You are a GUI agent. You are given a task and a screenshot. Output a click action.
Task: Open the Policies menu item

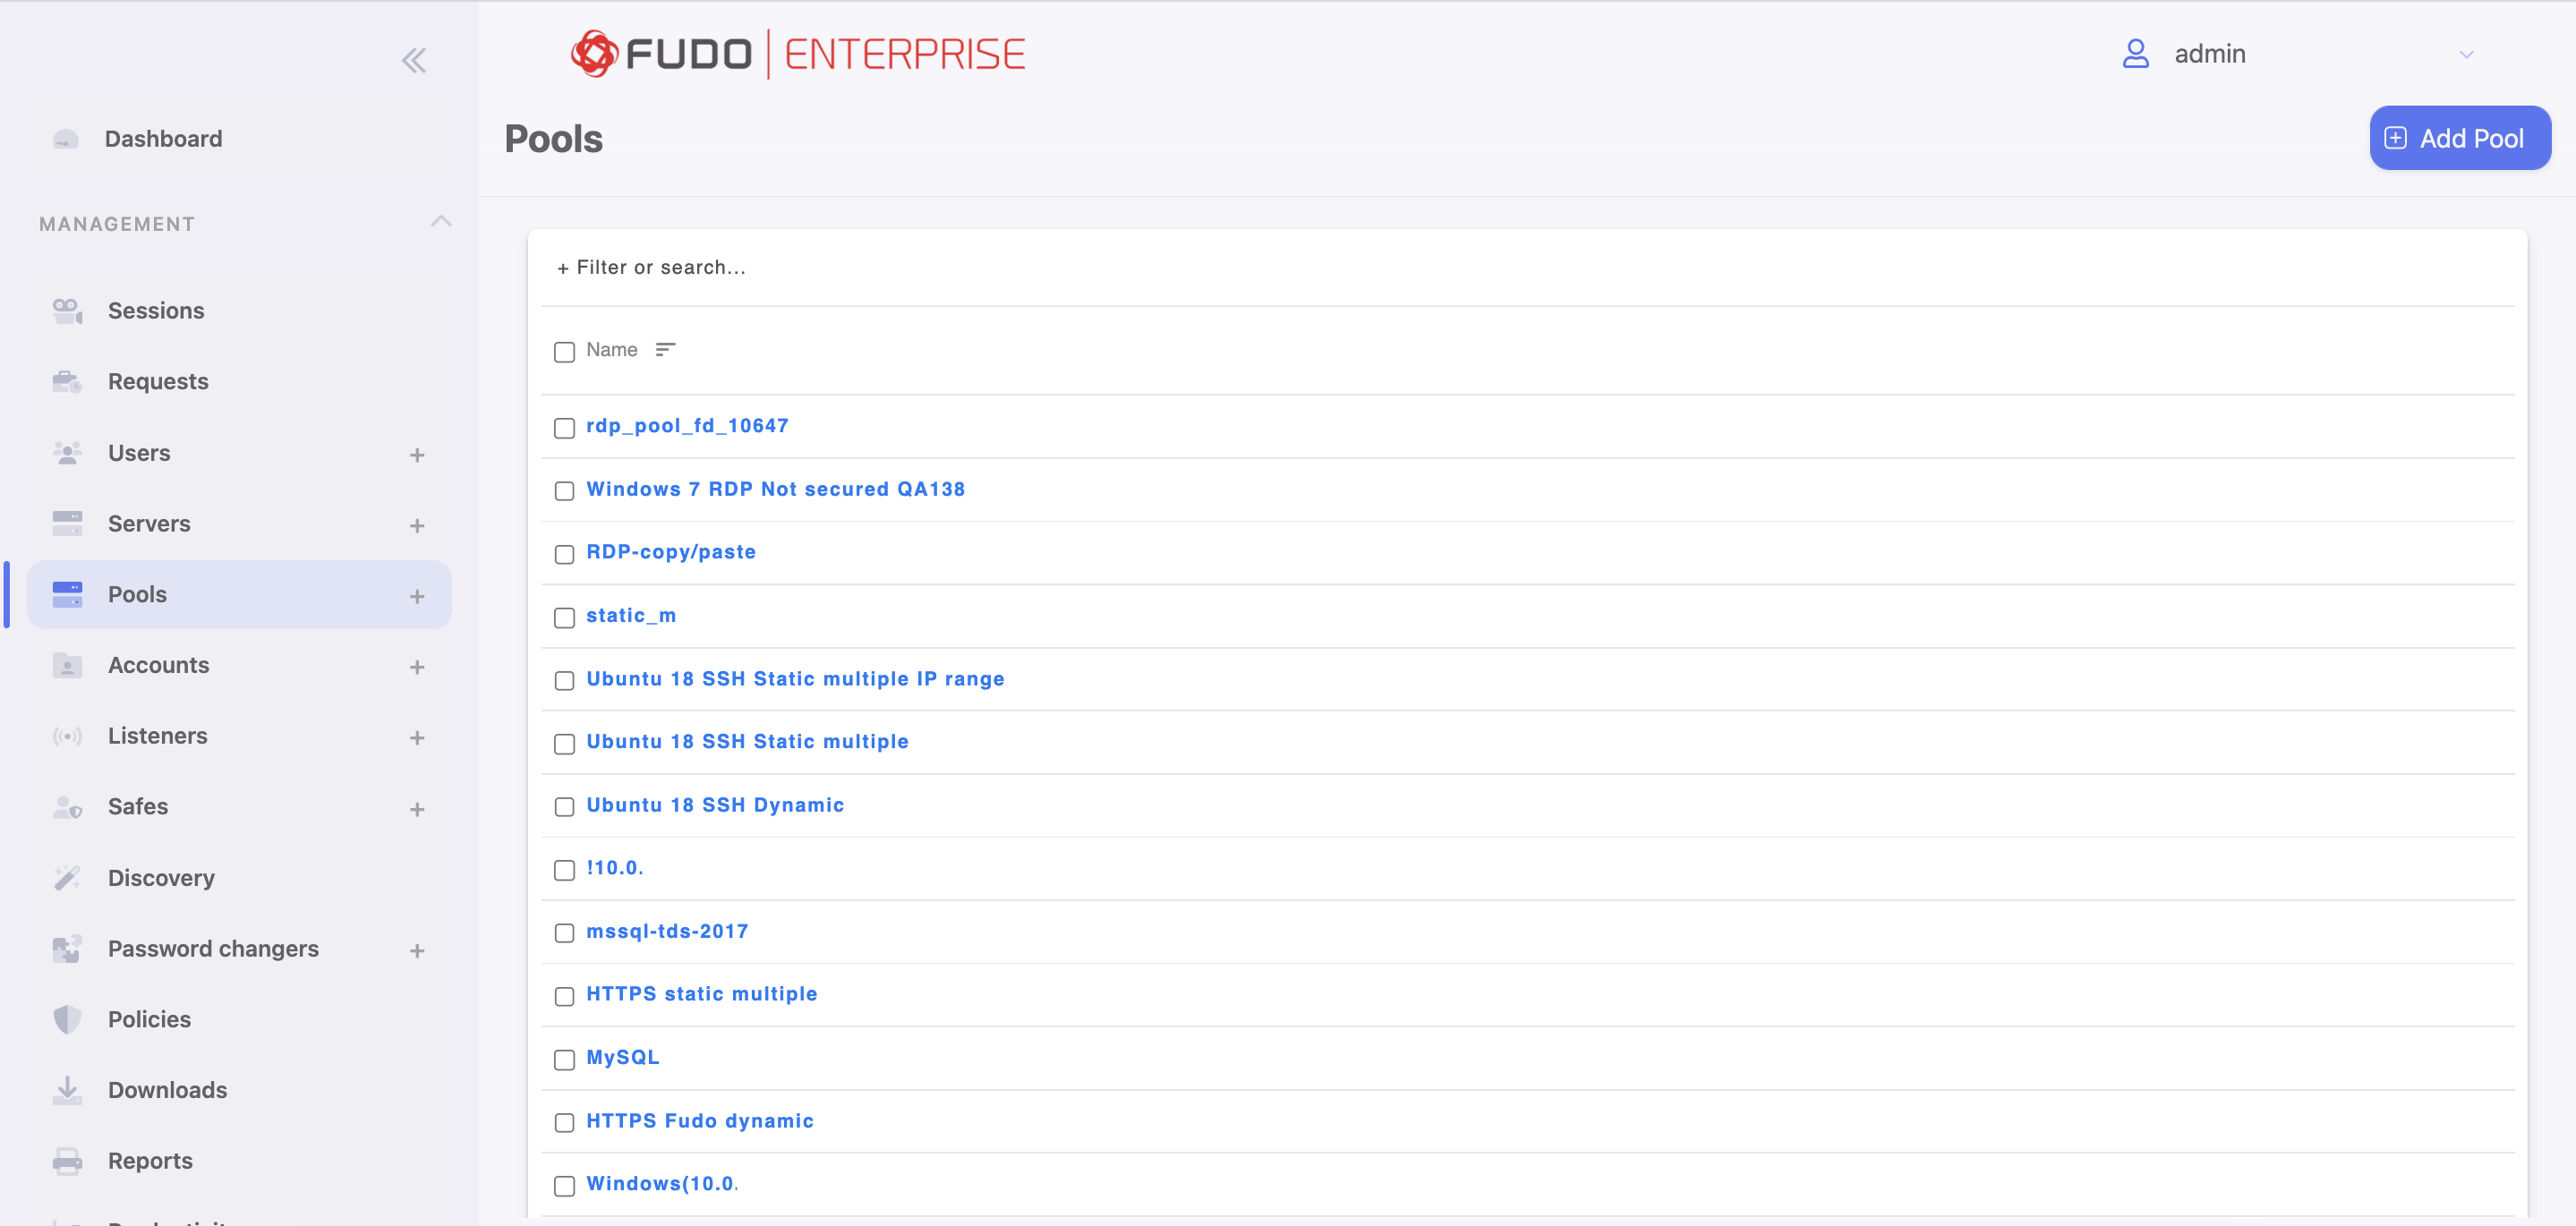tap(149, 1019)
